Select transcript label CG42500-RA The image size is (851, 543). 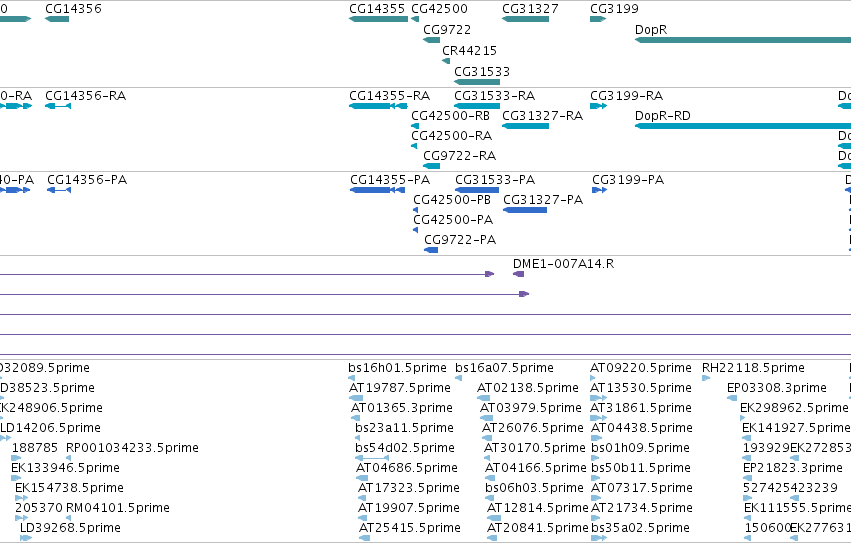[x=452, y=136]
